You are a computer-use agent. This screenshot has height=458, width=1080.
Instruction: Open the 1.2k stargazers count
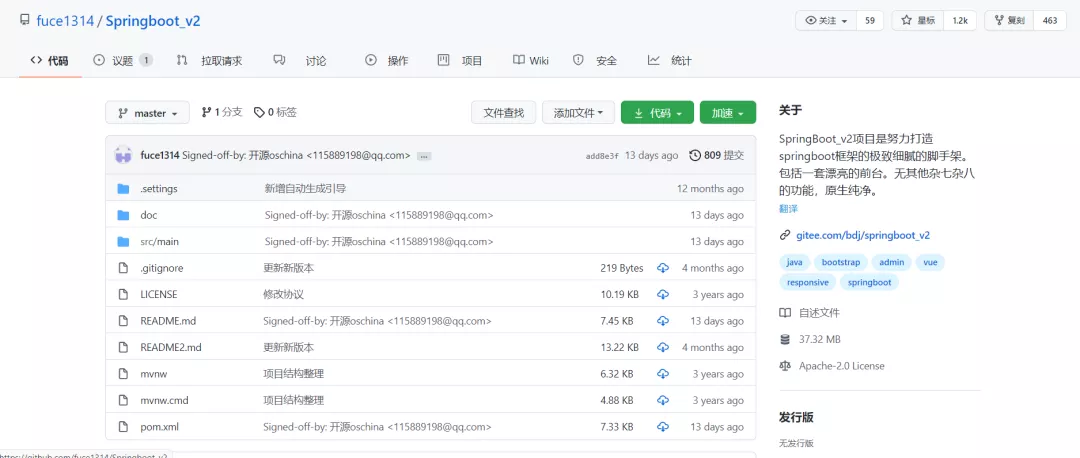tap(960, 21)
